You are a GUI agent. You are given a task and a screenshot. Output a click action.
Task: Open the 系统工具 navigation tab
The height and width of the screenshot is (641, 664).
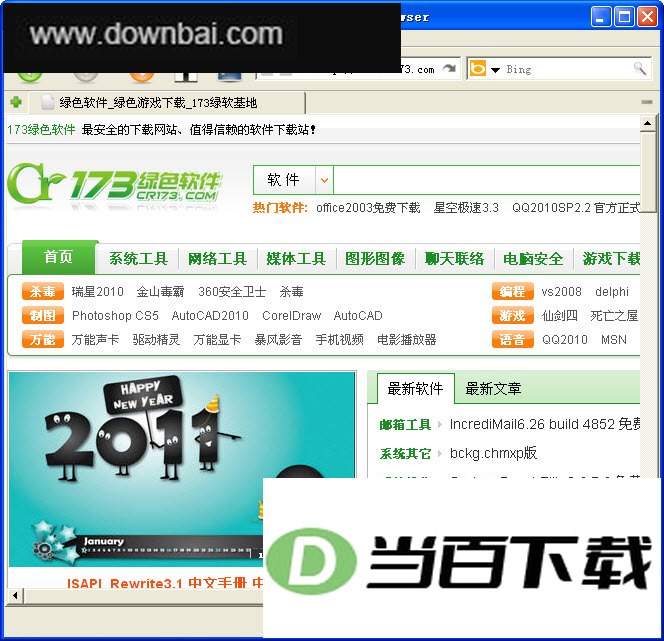[138, 259]
